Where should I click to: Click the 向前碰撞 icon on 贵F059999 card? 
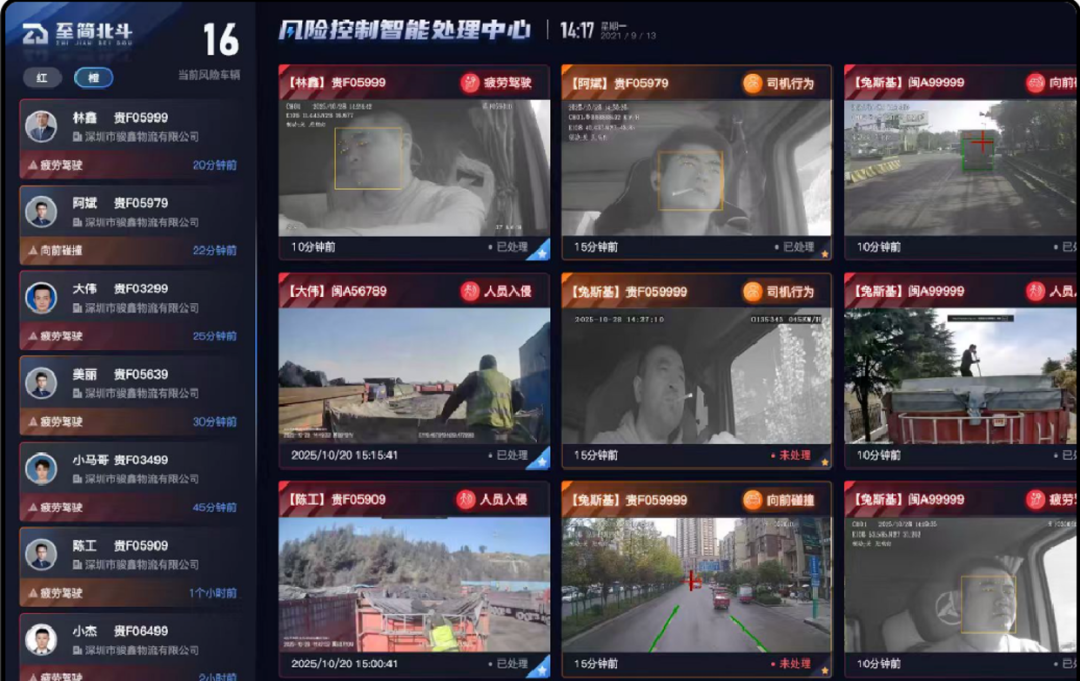pos(752,499)
